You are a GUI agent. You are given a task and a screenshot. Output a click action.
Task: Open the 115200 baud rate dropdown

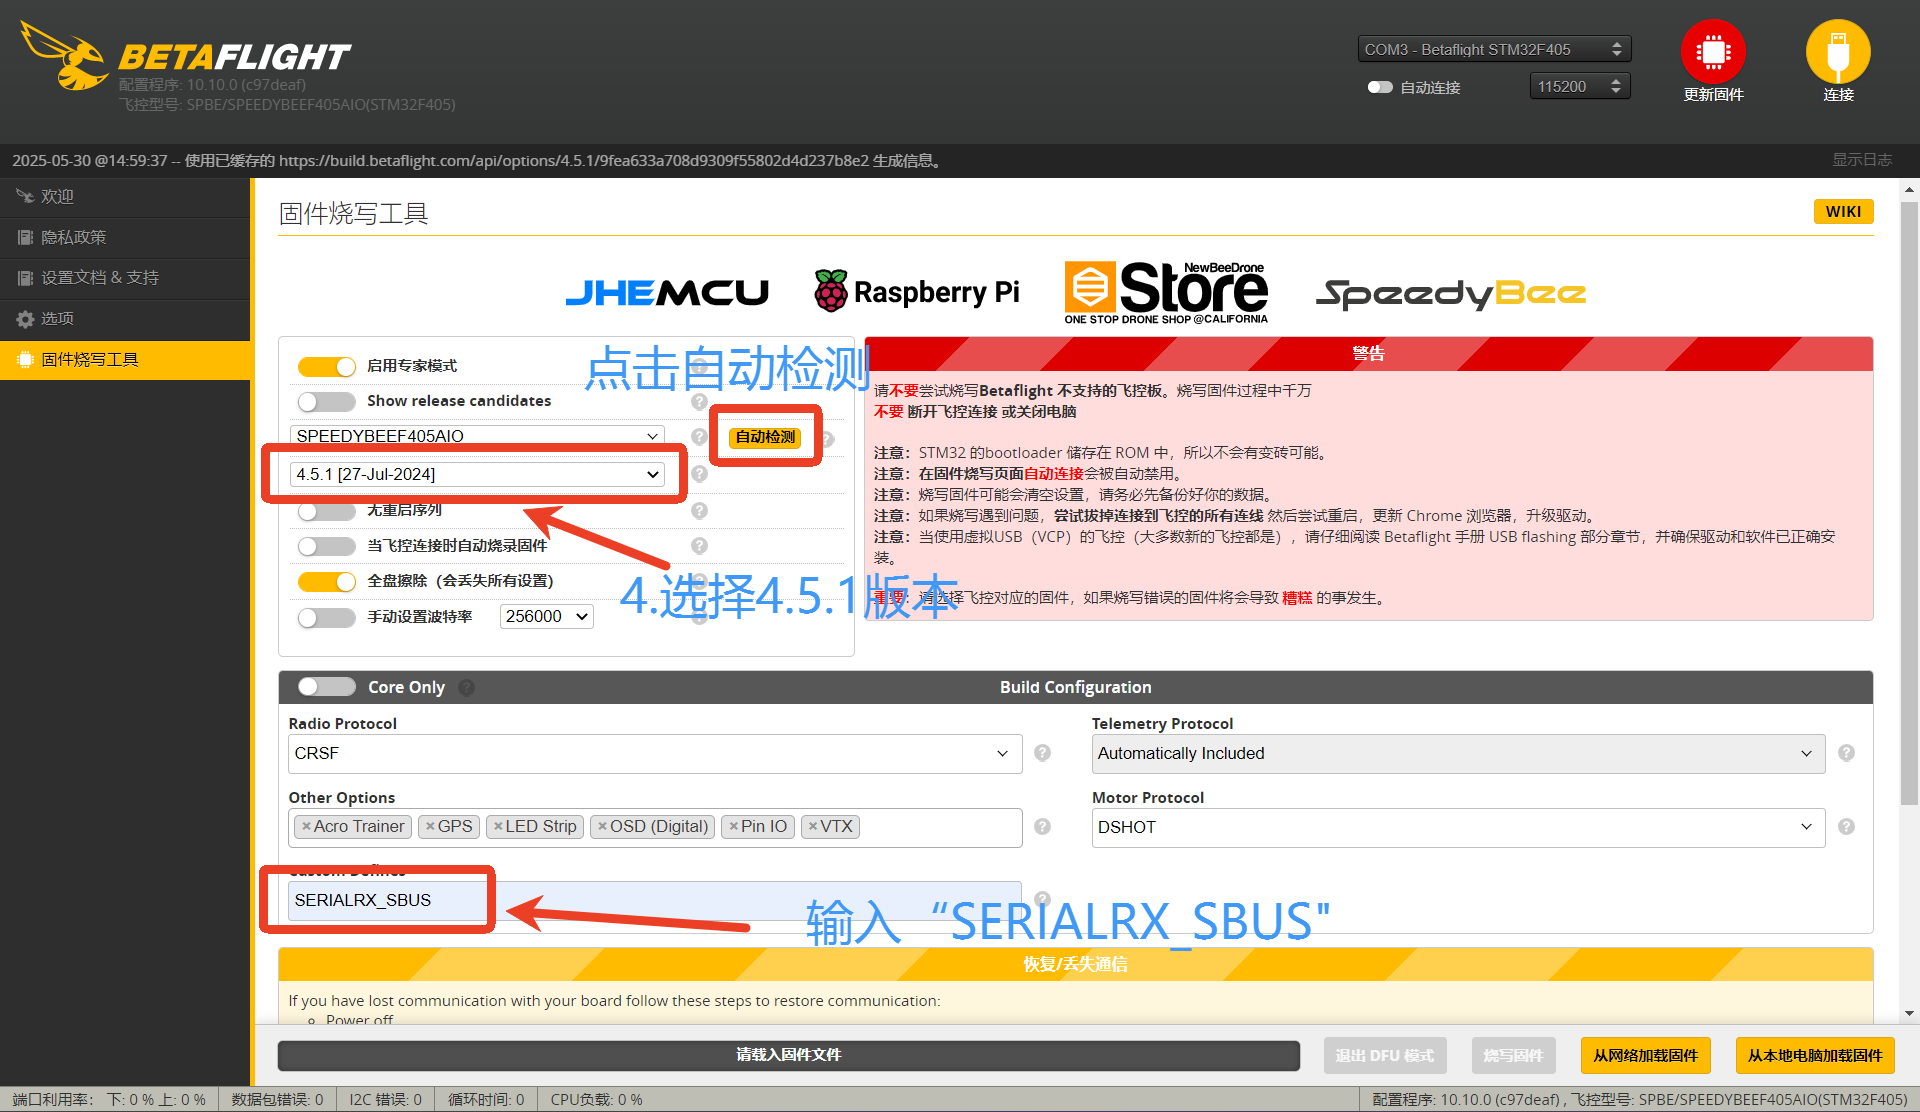[x=1580, y=87]
